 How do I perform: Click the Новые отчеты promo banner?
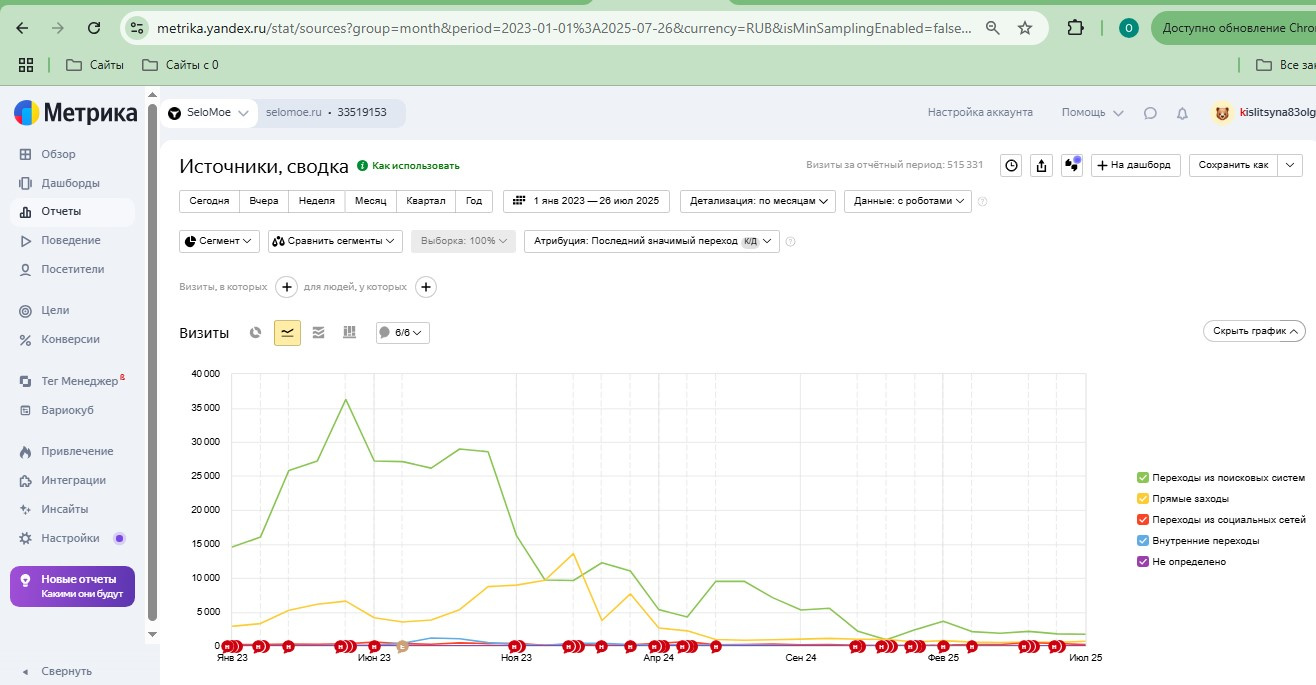[72, 586]
